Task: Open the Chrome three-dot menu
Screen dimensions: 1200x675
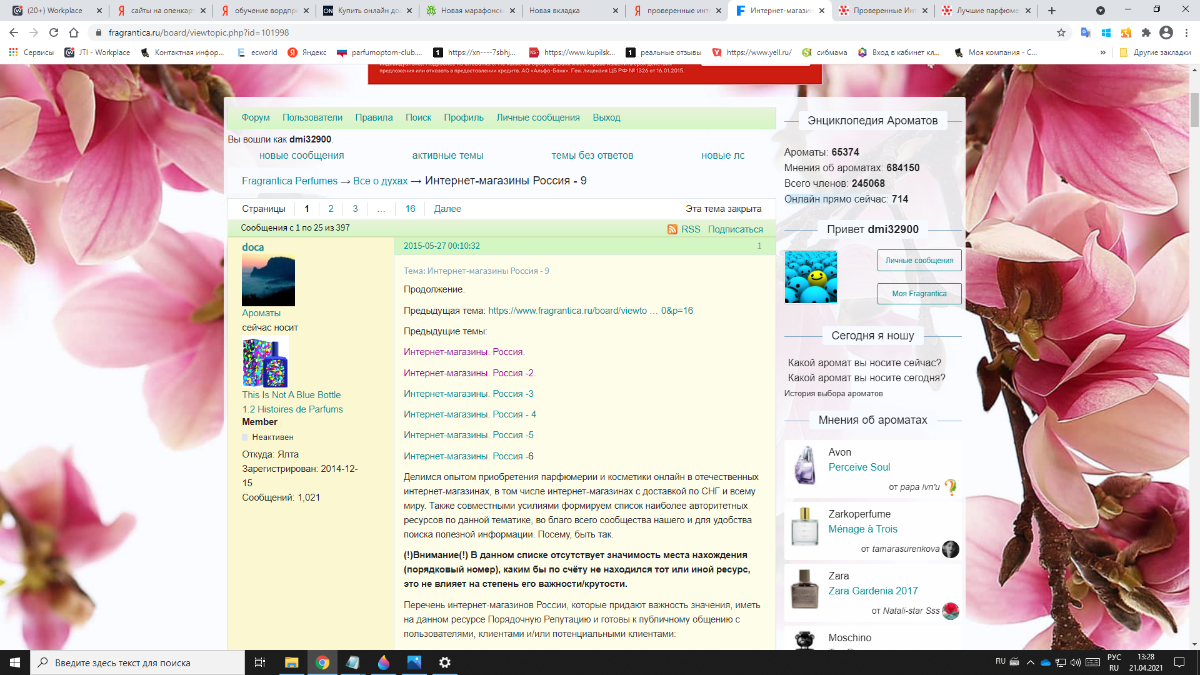Action: point(1185,32)
